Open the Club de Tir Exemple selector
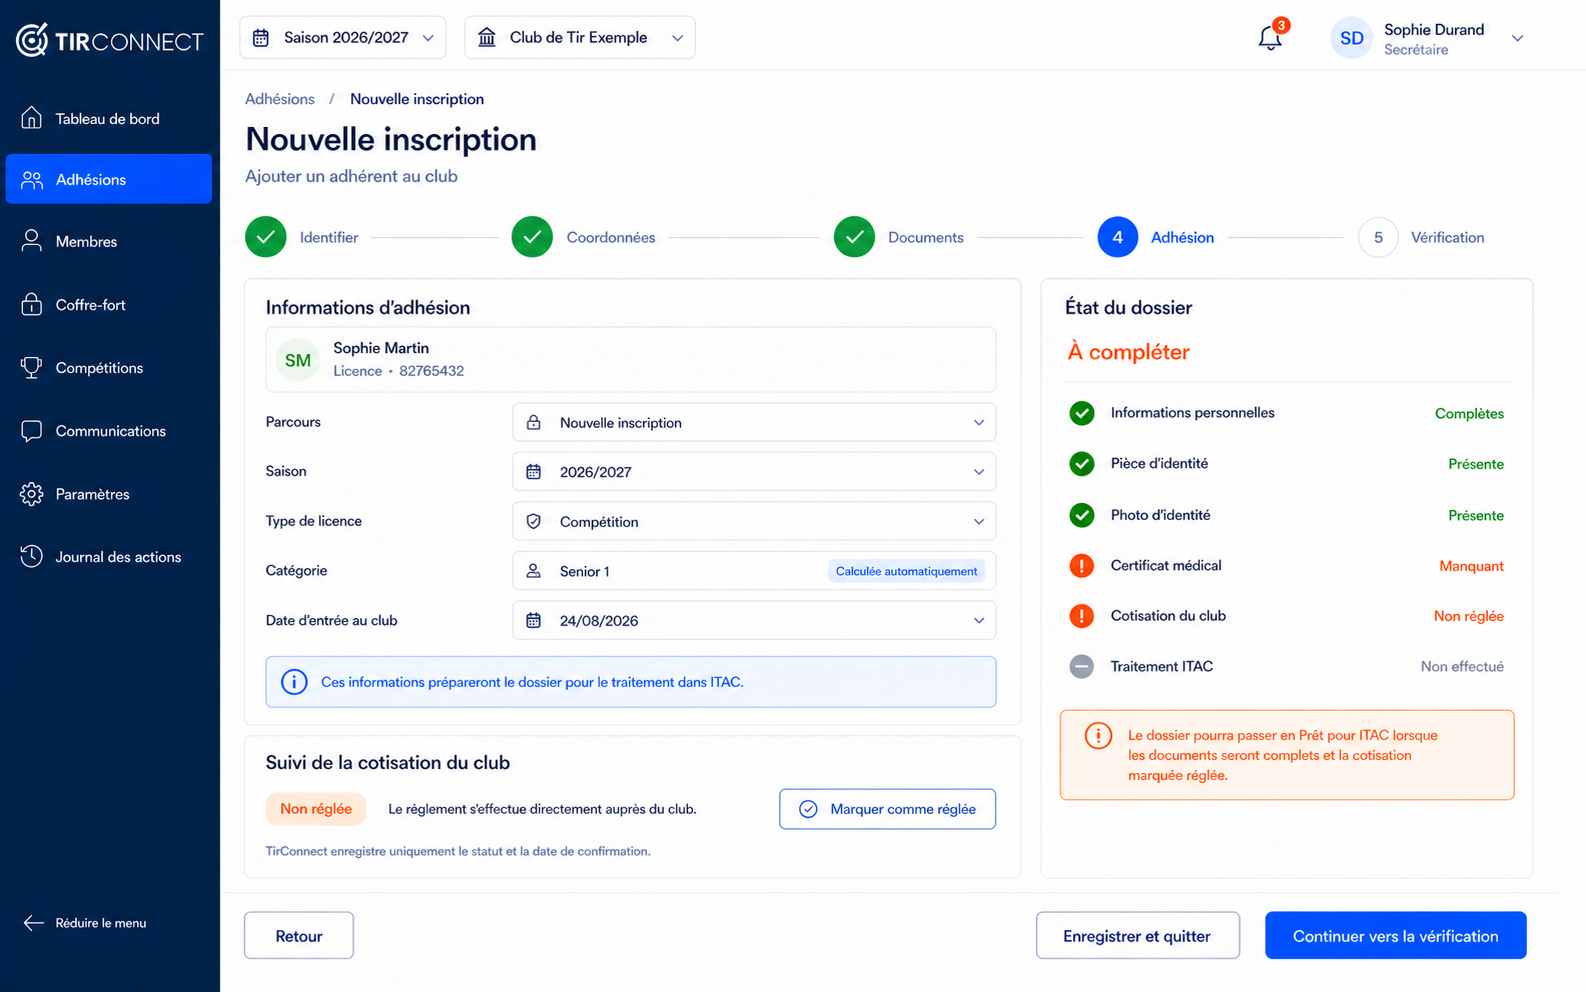 tap(580, 38)
